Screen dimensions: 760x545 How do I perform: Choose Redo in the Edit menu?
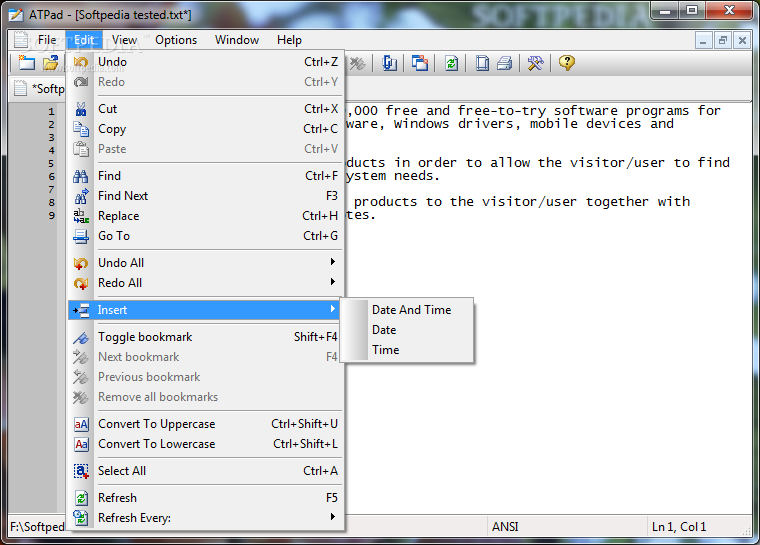pyautogui.click(x=206, y=82)
